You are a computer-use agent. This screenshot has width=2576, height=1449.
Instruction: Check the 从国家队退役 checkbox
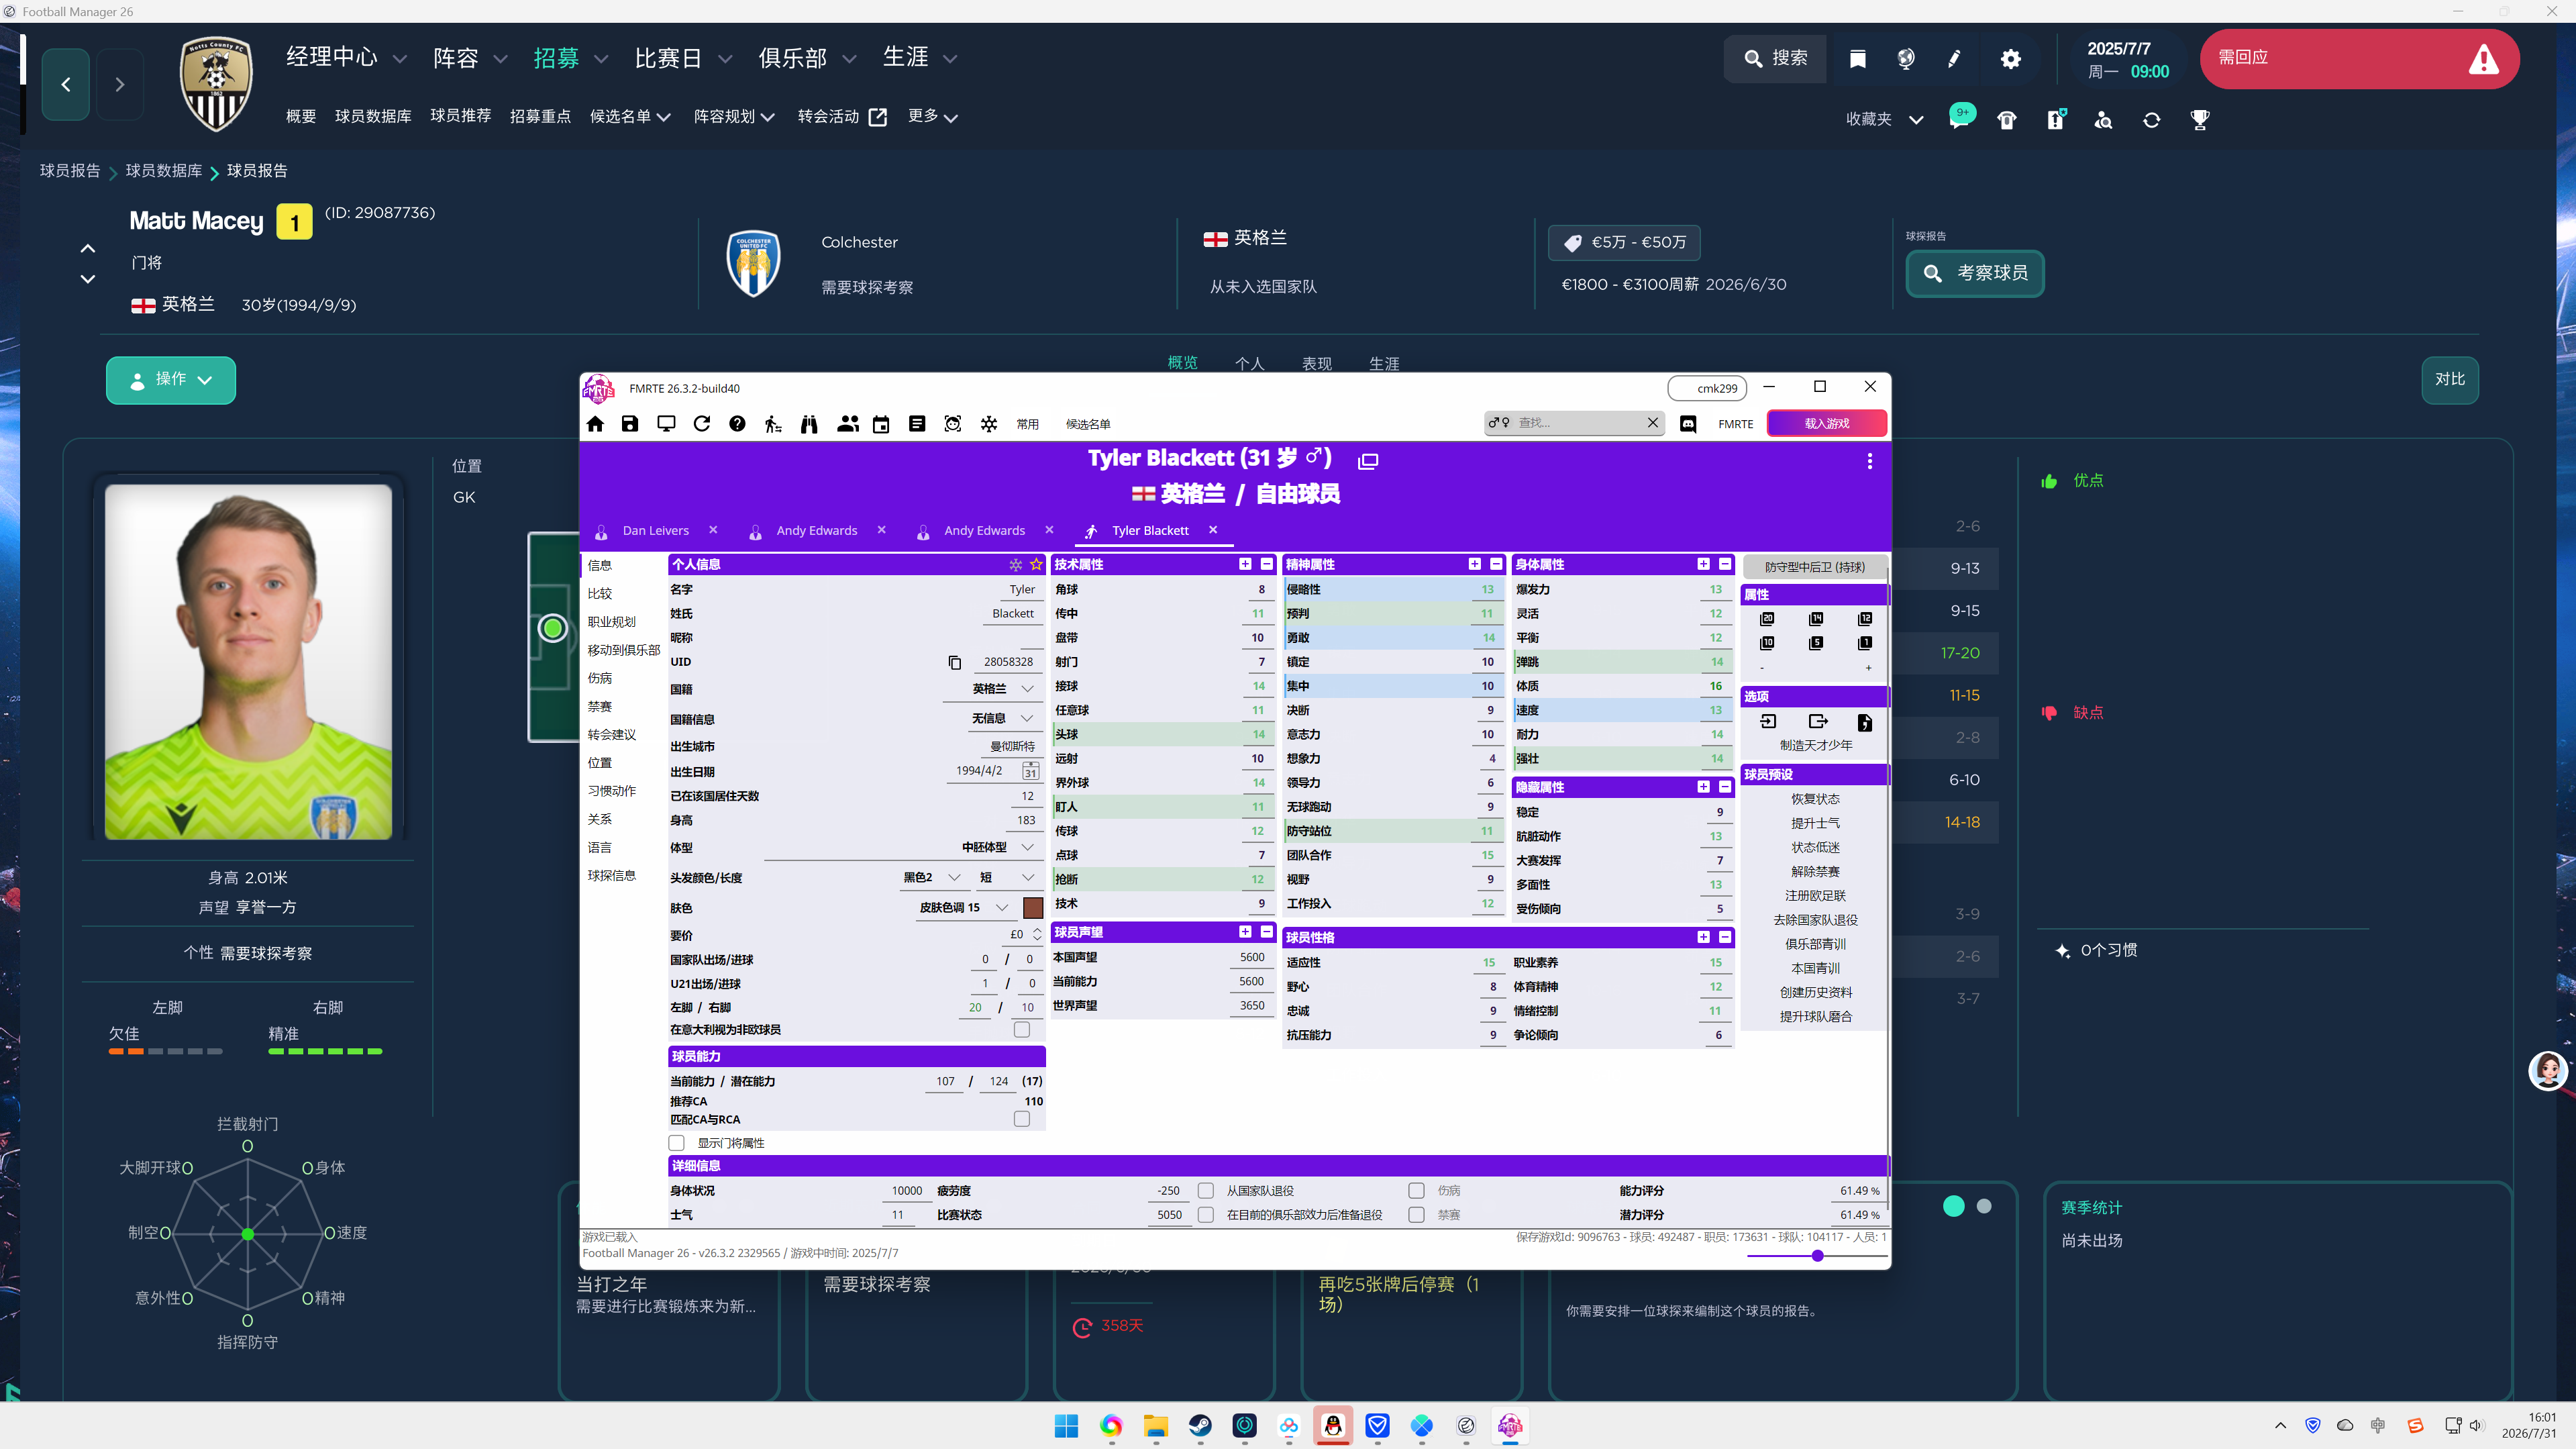1206,1191
